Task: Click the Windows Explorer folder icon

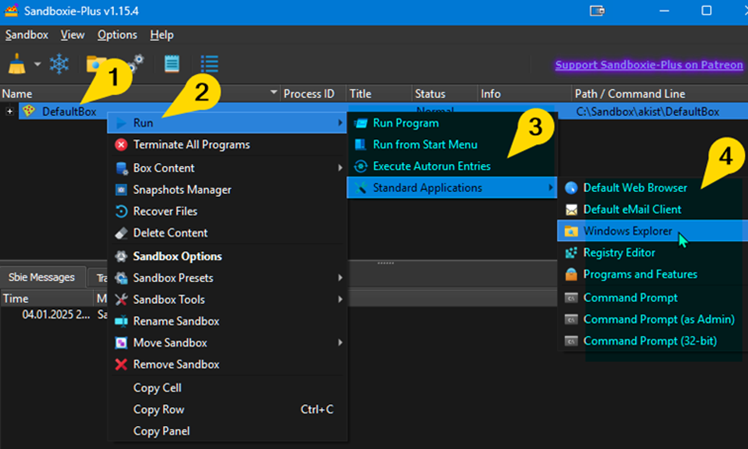Action: pyautogui.click(x=571, y=231)
